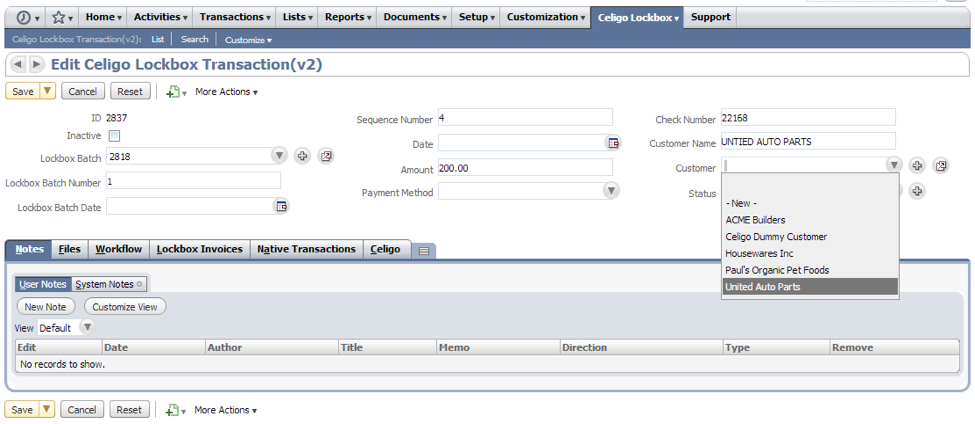
Task: Choose the - New - customer option
Action: (810, 203)
